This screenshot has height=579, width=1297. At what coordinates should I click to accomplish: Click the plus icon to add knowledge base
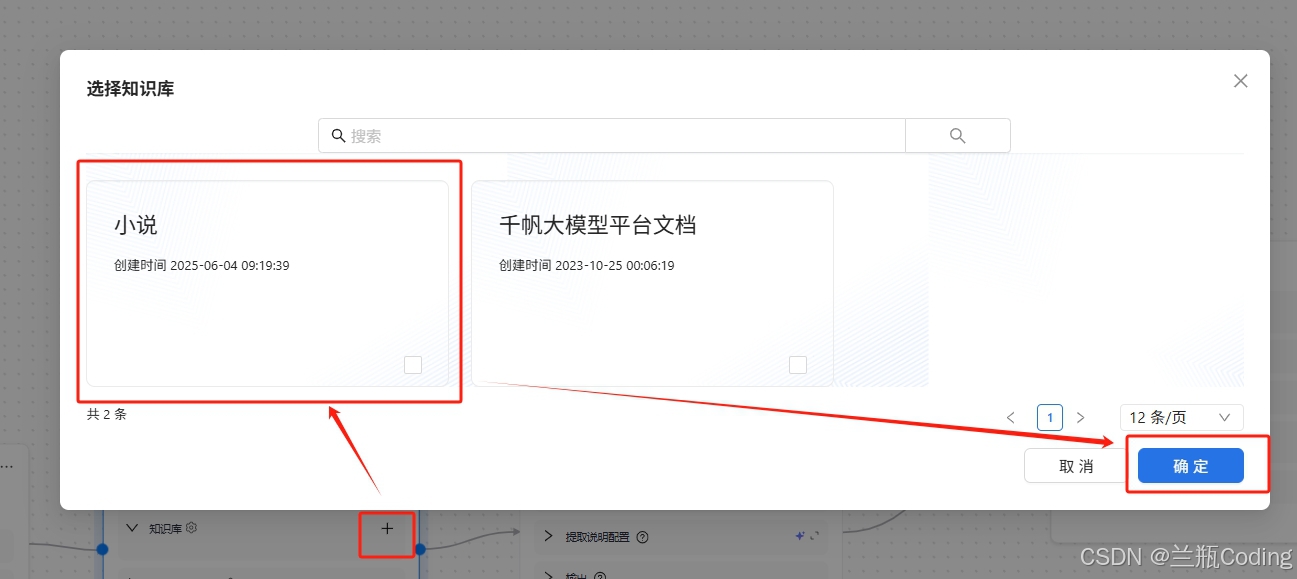386,528
